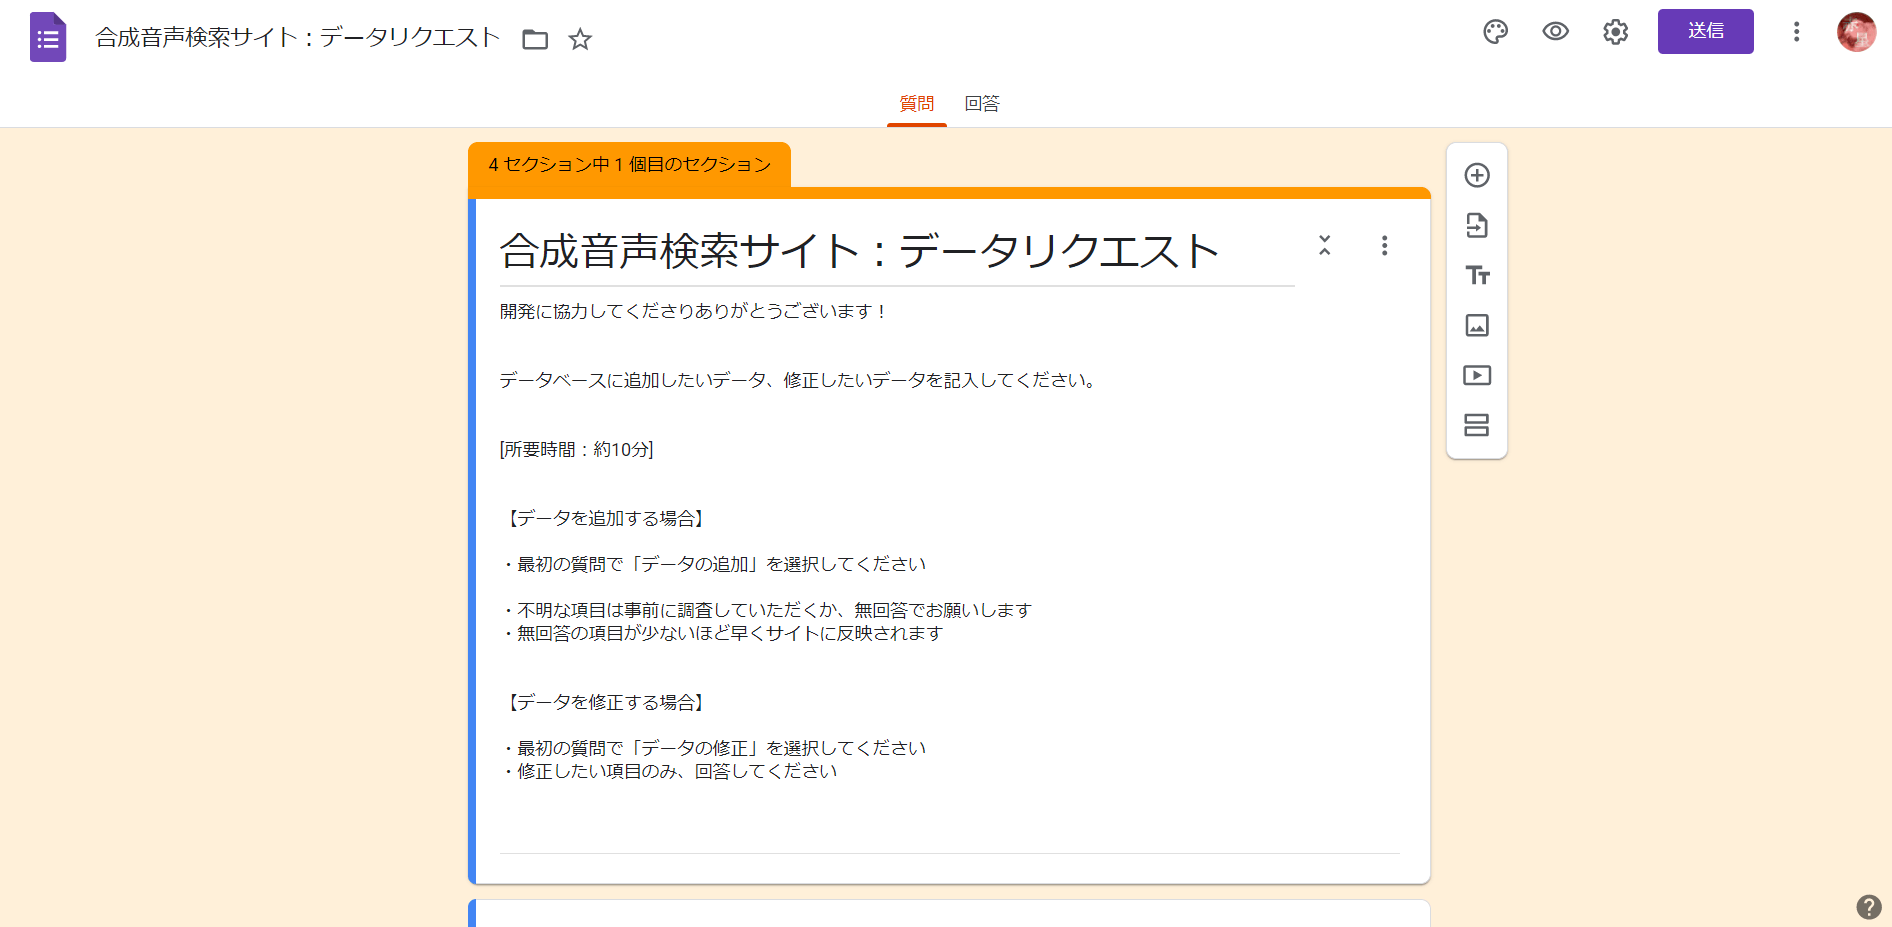Collapse the first section
The height and width of the screenshot is (927, 1892).
(x=1325, y=245)
